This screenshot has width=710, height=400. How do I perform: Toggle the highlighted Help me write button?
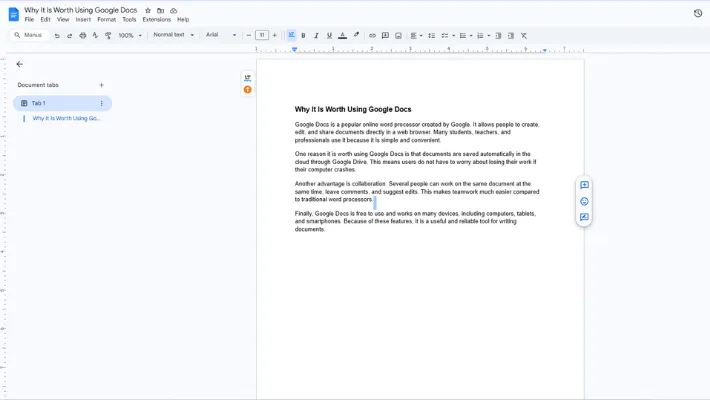pos(291,35)
